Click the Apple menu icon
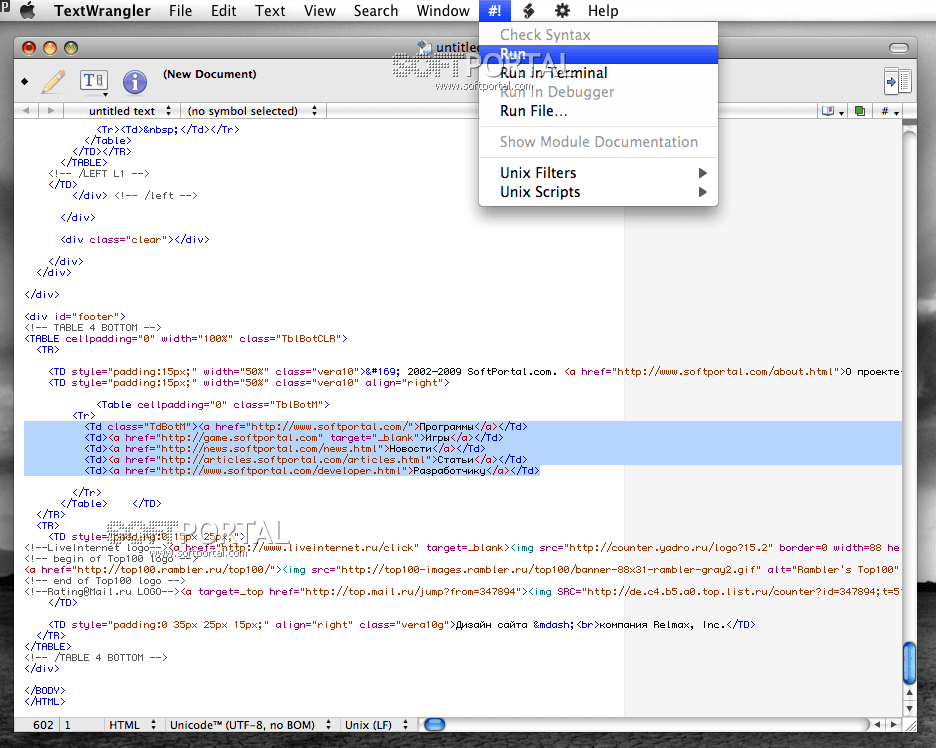 [27, 11]
